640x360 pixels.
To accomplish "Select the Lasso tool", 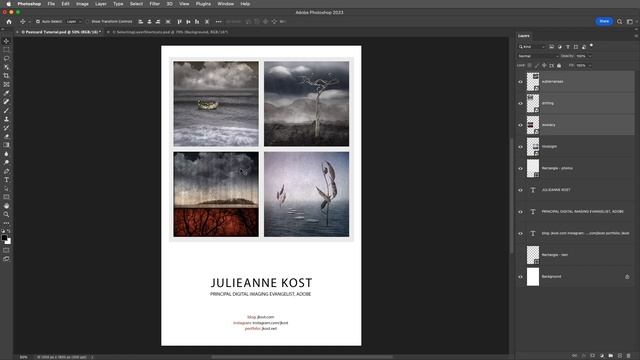I will (x=6, y=58).
